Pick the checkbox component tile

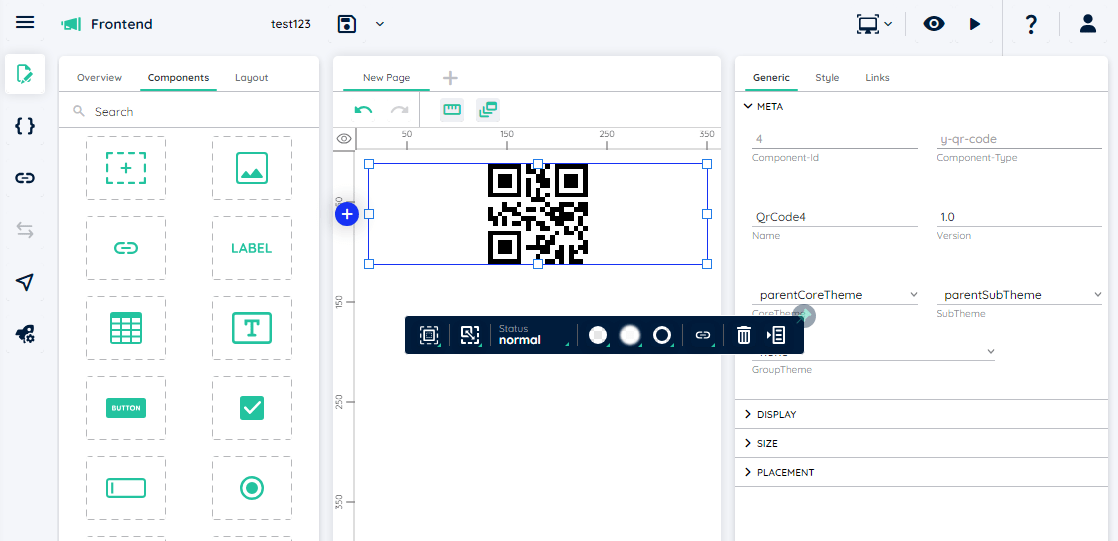pyautogui.click(x=252, y=408)
